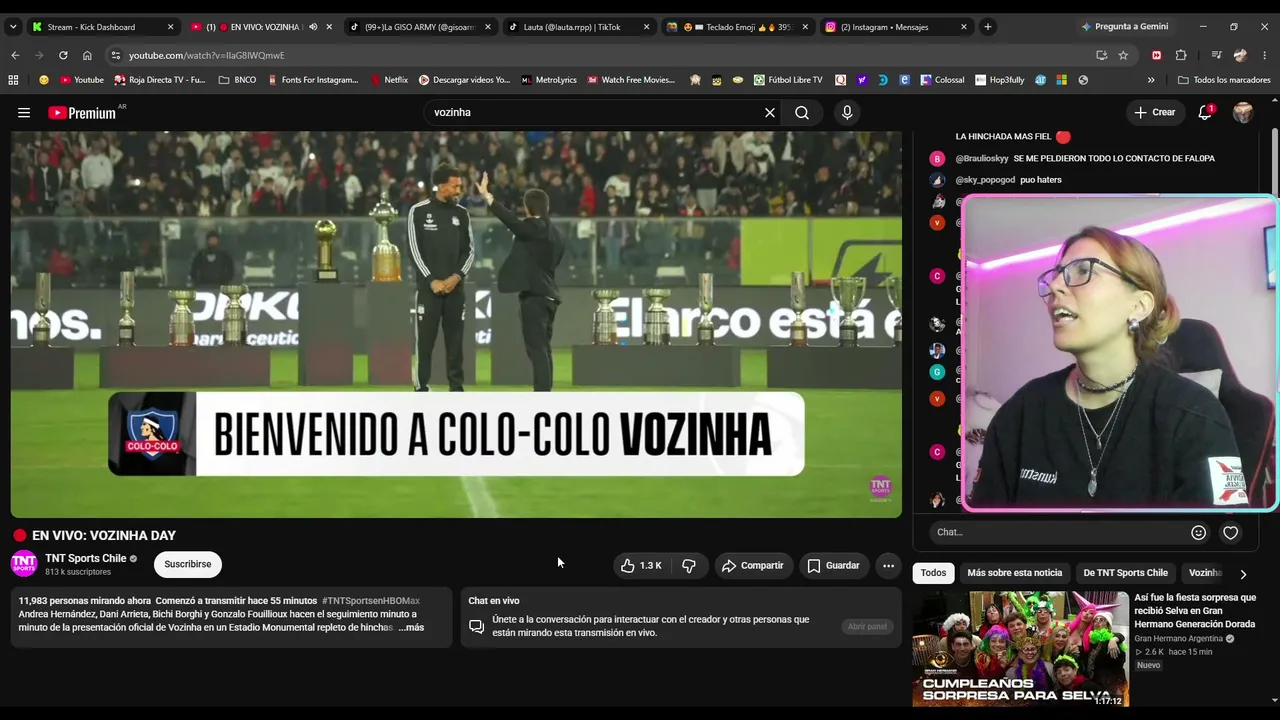Open the YouTube account avatar menu

(x=1243, y=113)
